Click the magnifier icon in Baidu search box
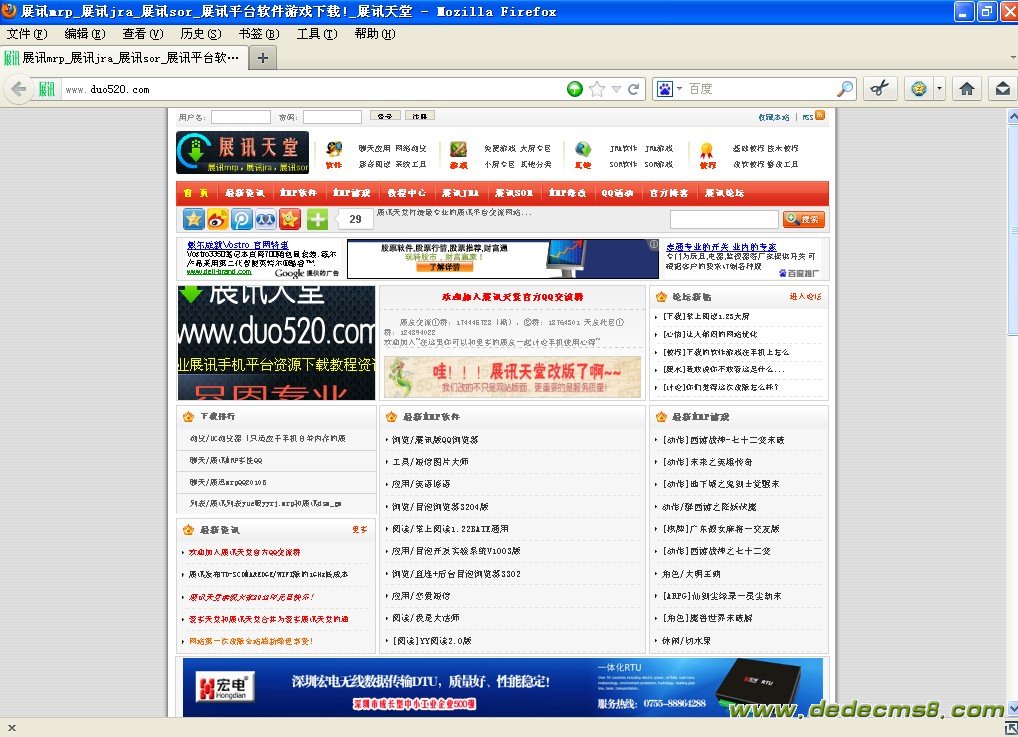The height and width of the screenshot is (737, 1018). (x=845, y=89)
